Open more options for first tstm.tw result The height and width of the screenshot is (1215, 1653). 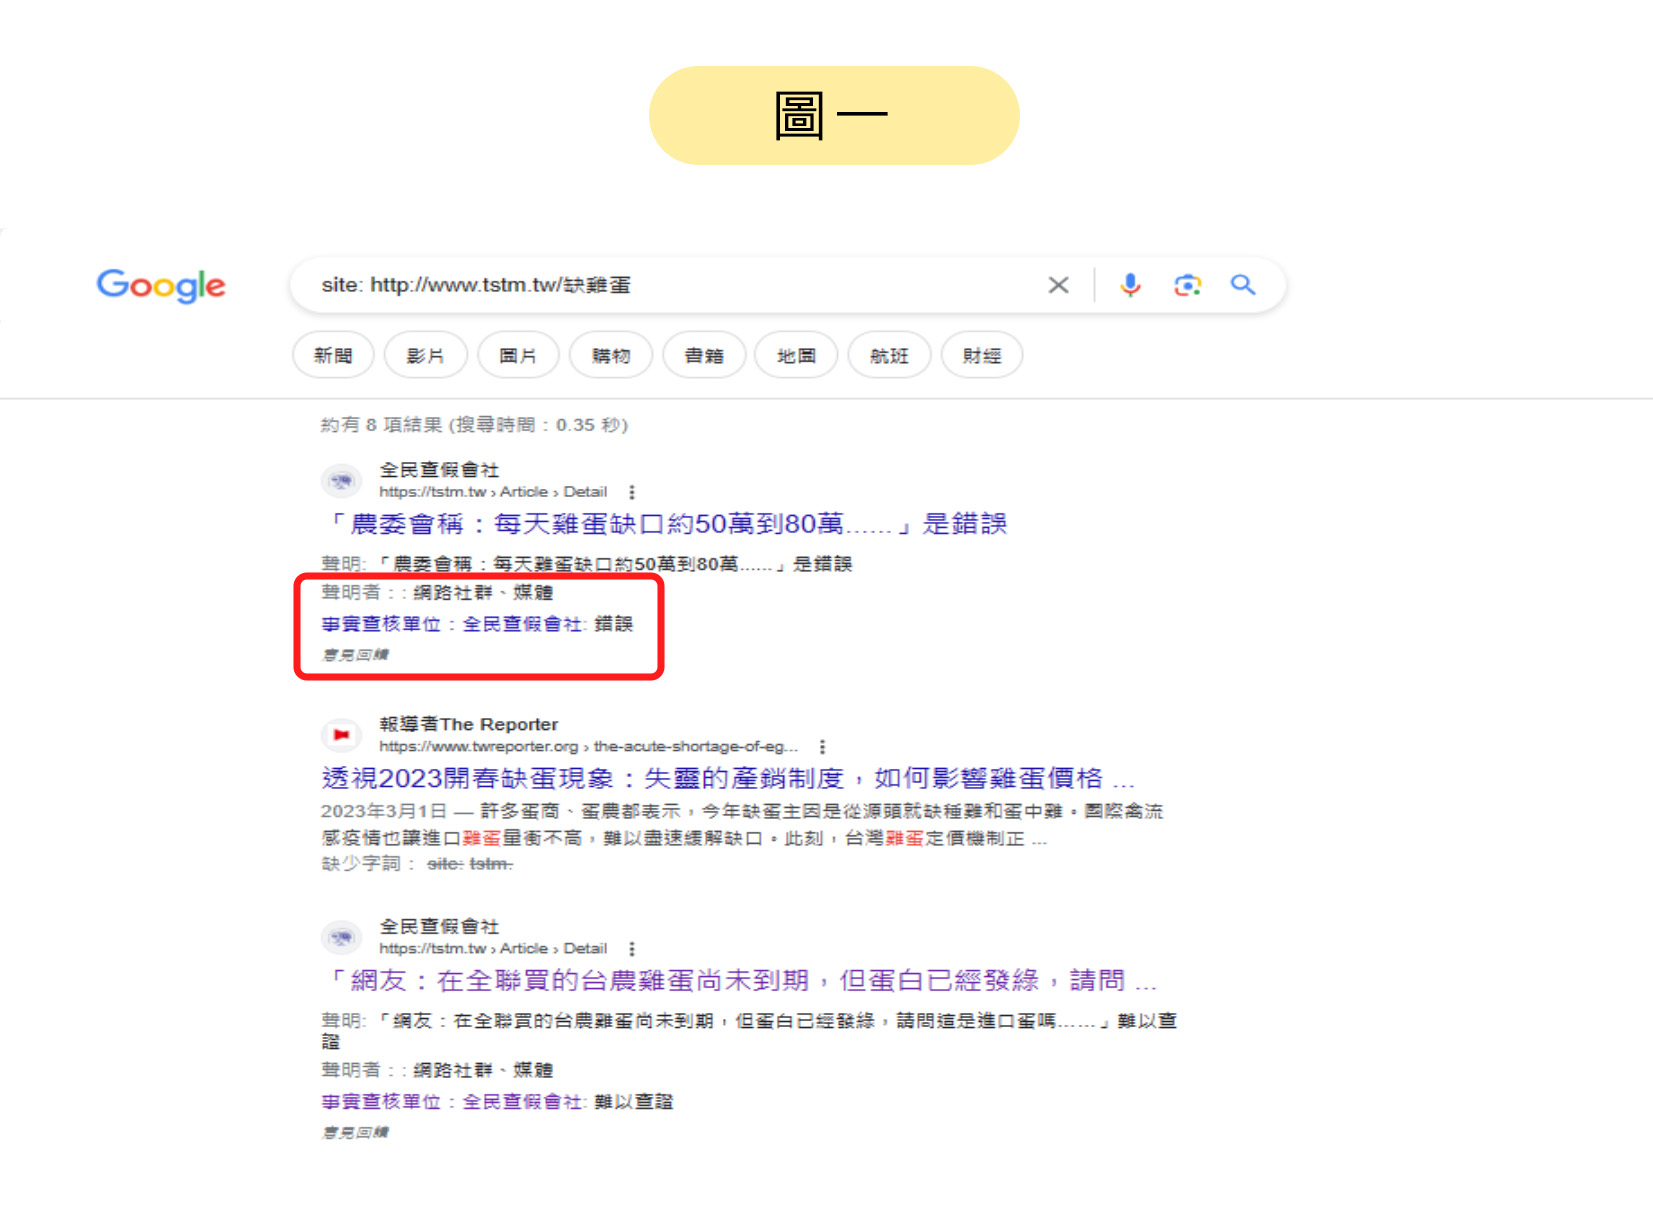click(x=632, y=492)
